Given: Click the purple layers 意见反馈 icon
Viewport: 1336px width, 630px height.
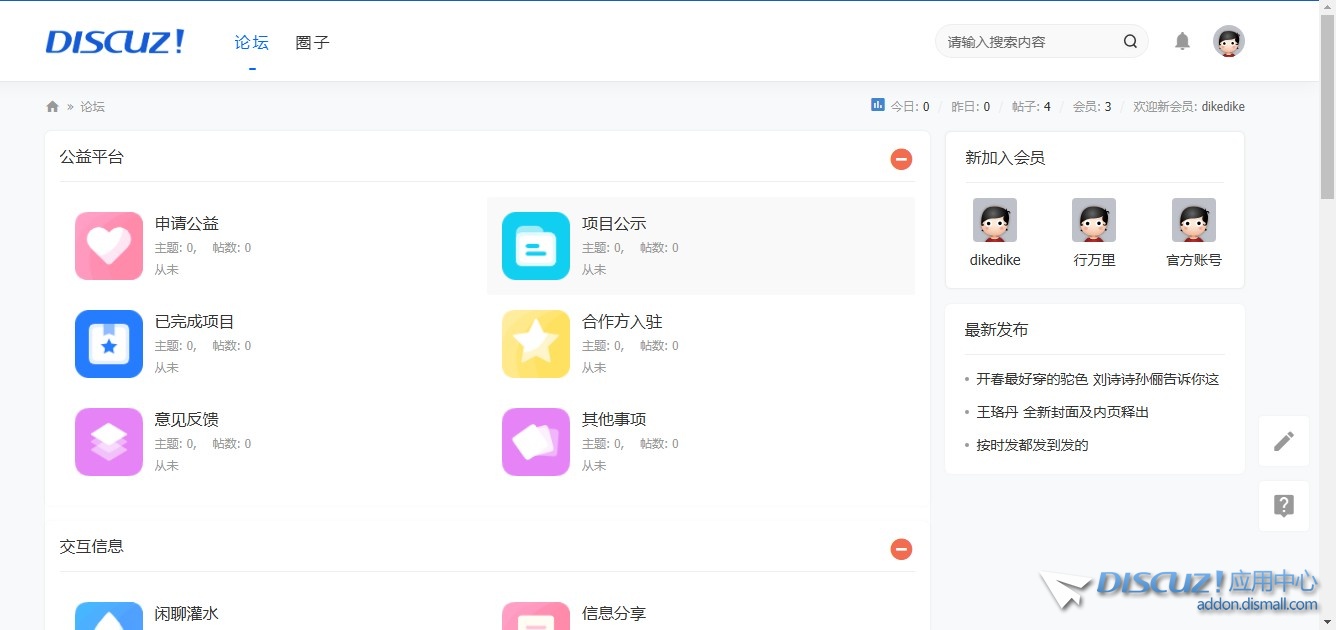Looking at the screenshot, I should coord(109,442).
